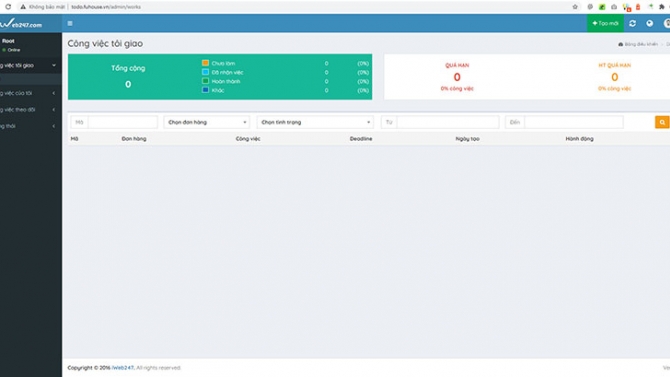This screenshot has width=670, height=377.
Task: Click the Root user name in sidebar
Action: 8,41
